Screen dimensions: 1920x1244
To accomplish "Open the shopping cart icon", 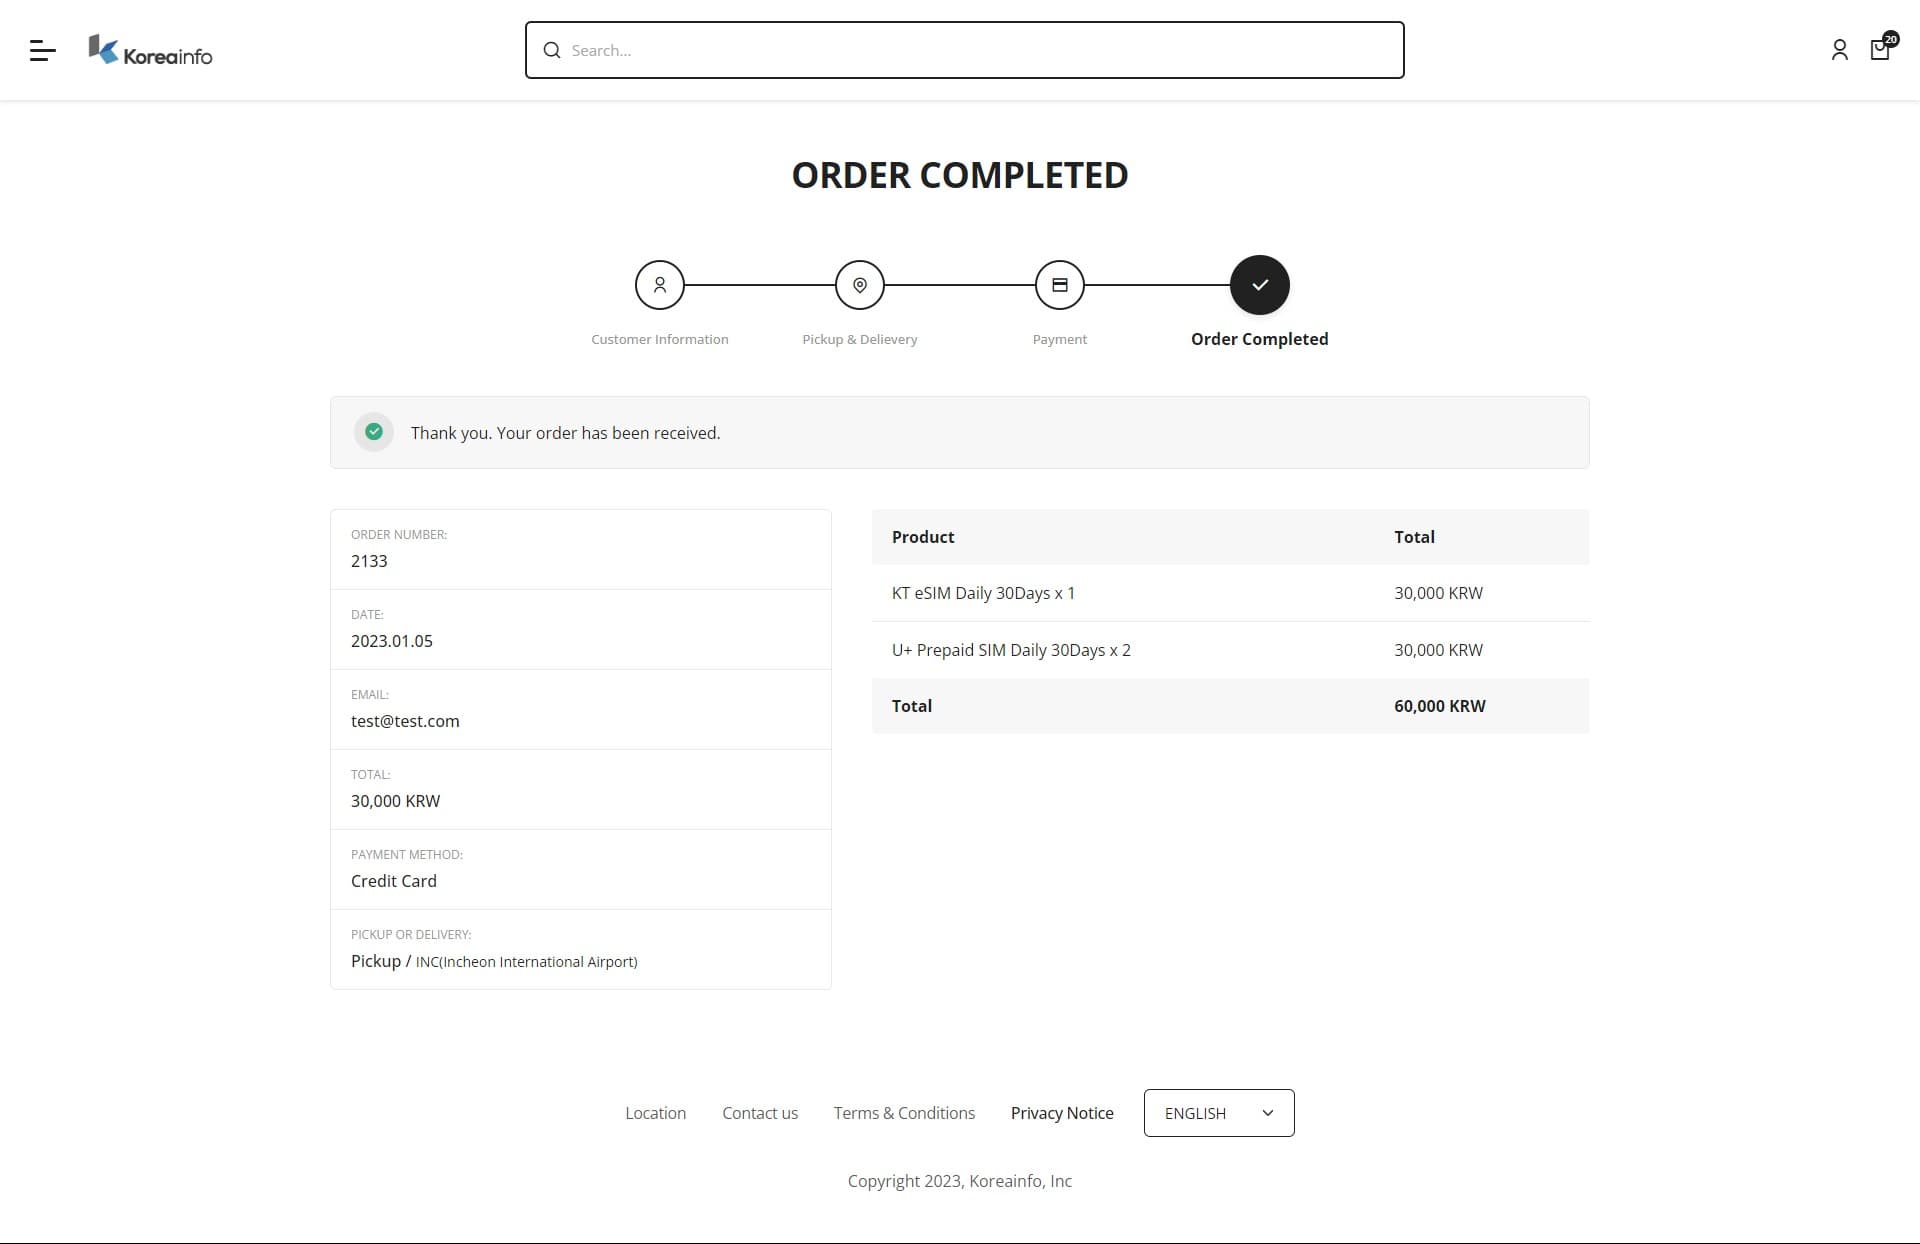I will (x=1882, y=47).
